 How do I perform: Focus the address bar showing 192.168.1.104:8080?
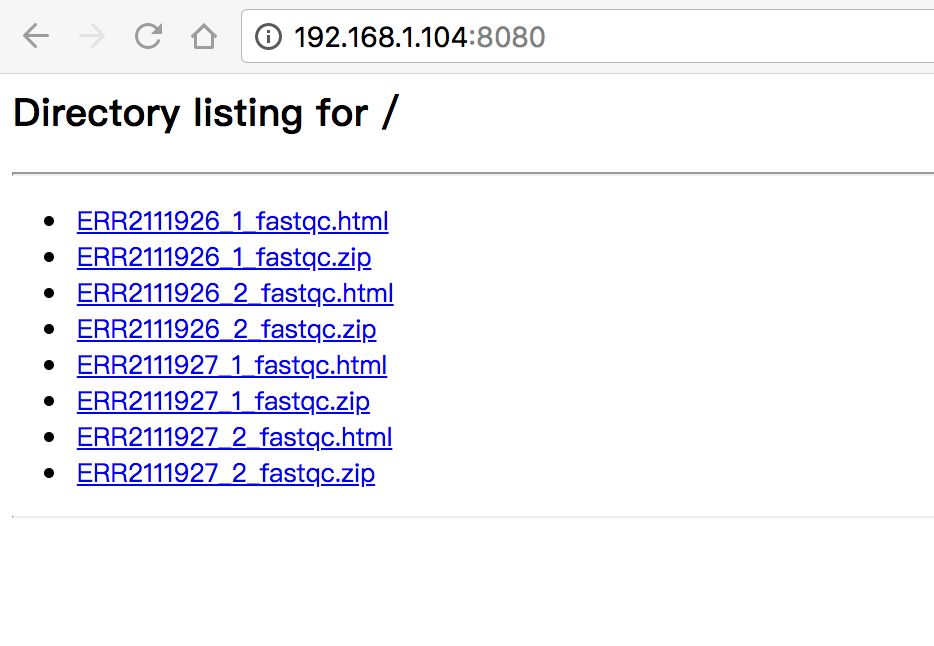coord(600,37)
